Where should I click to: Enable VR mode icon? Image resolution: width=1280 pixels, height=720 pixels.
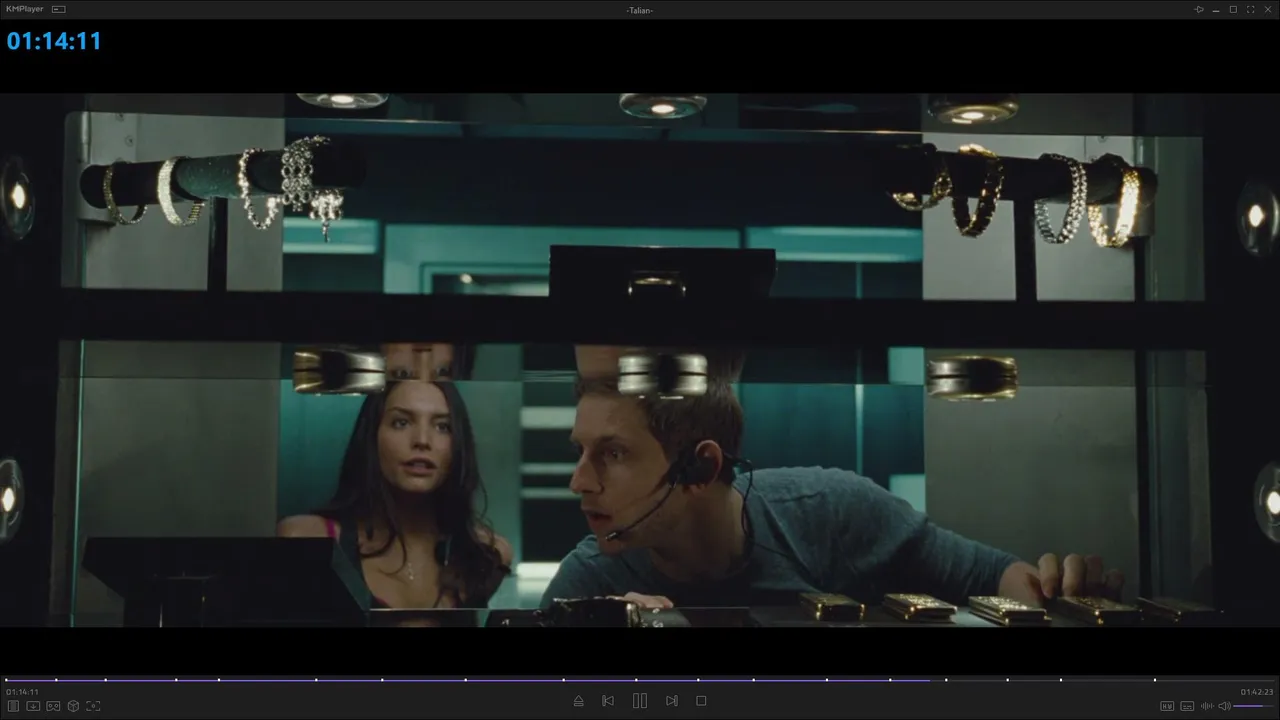(53, 706)
